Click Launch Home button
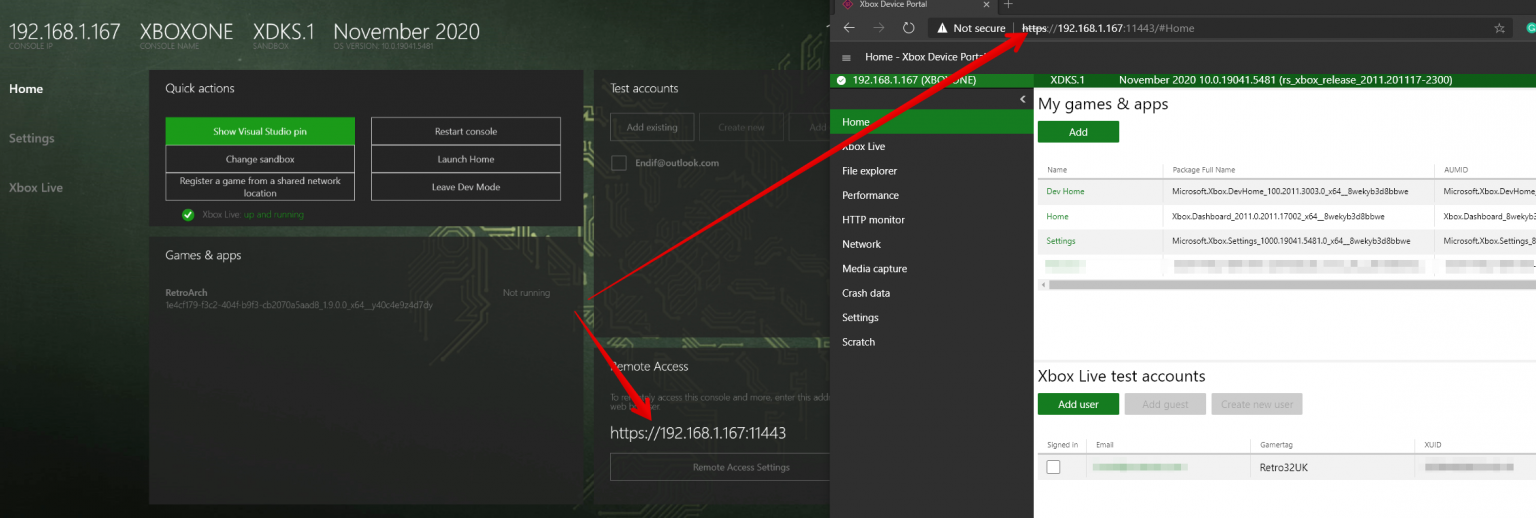 [466, 159]
